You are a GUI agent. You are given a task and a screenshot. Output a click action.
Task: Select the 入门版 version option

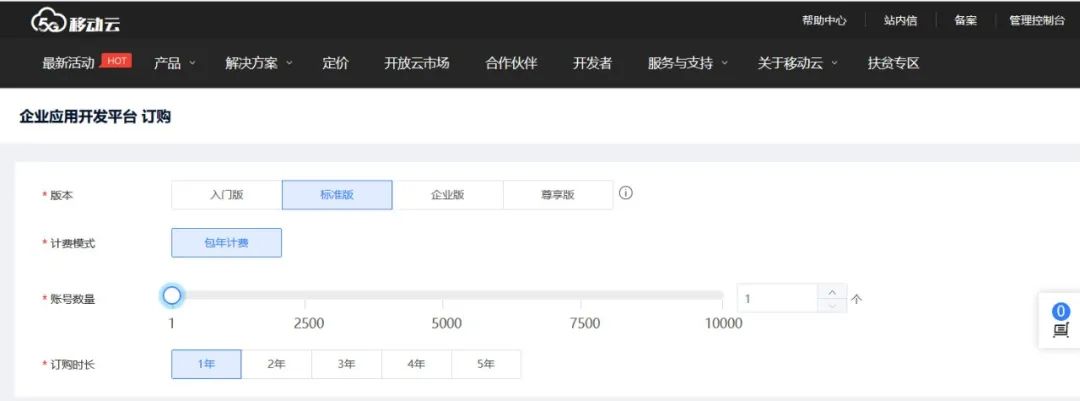tap(227, 195)
